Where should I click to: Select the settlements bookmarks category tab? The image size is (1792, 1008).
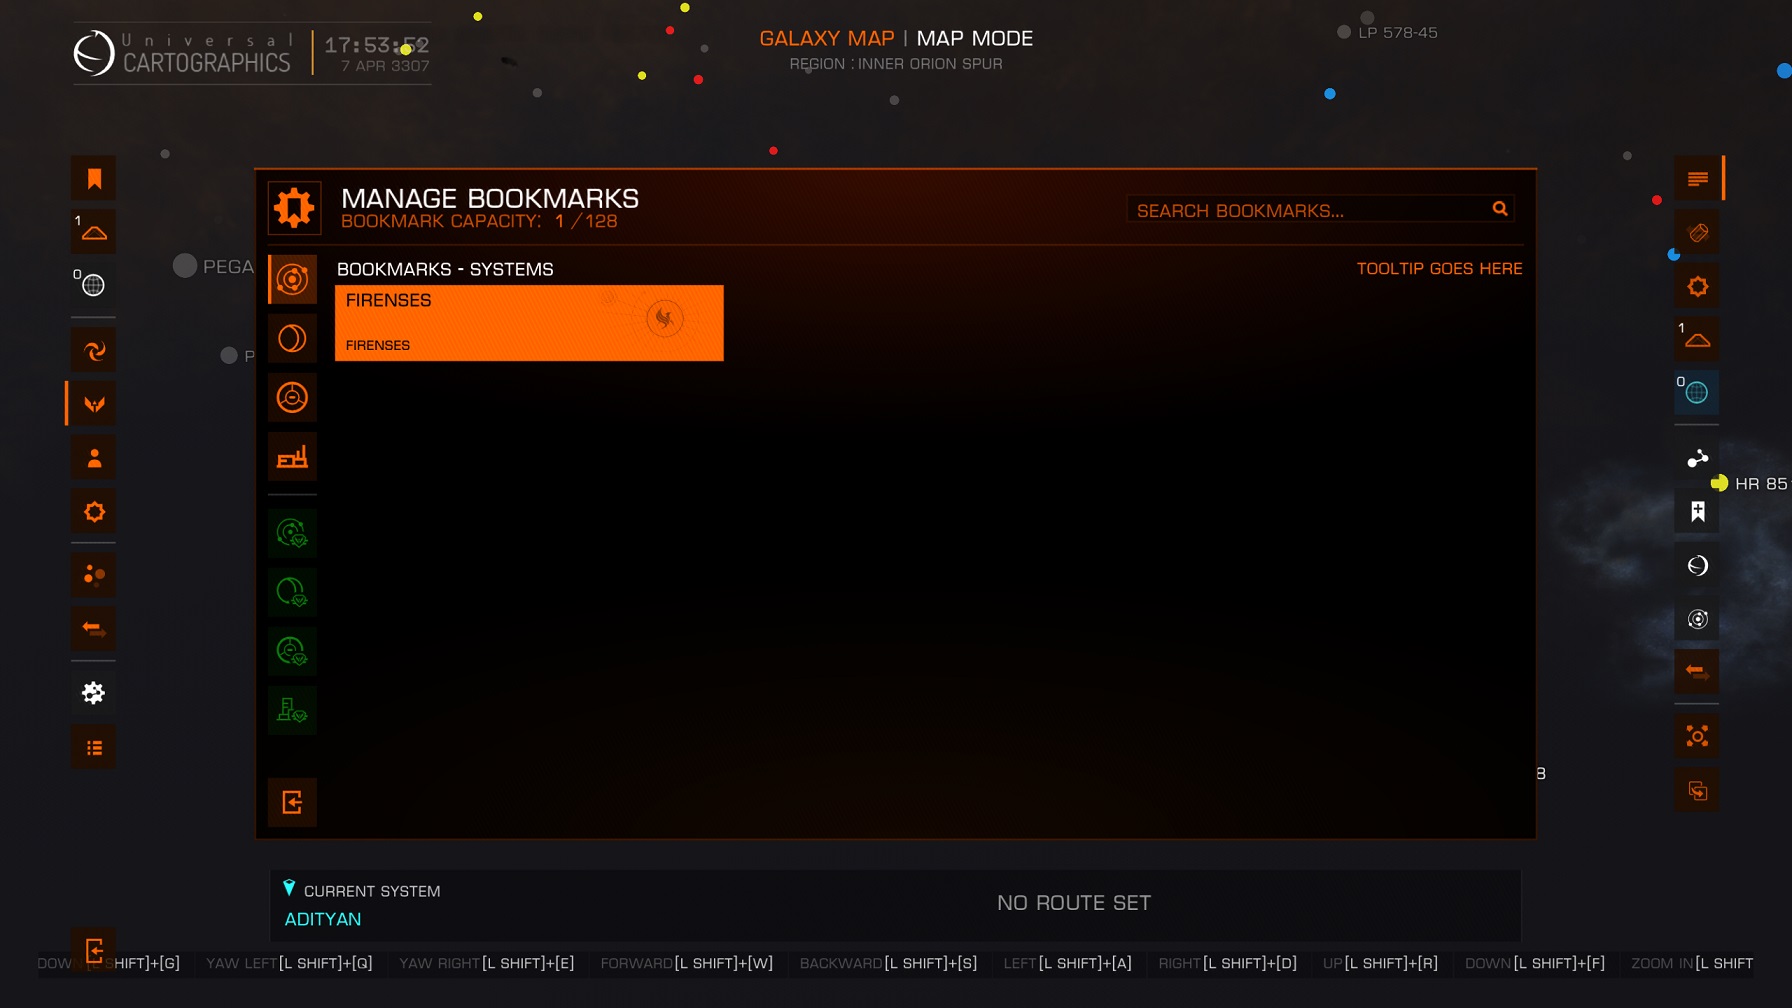click(x=292, y=457)
